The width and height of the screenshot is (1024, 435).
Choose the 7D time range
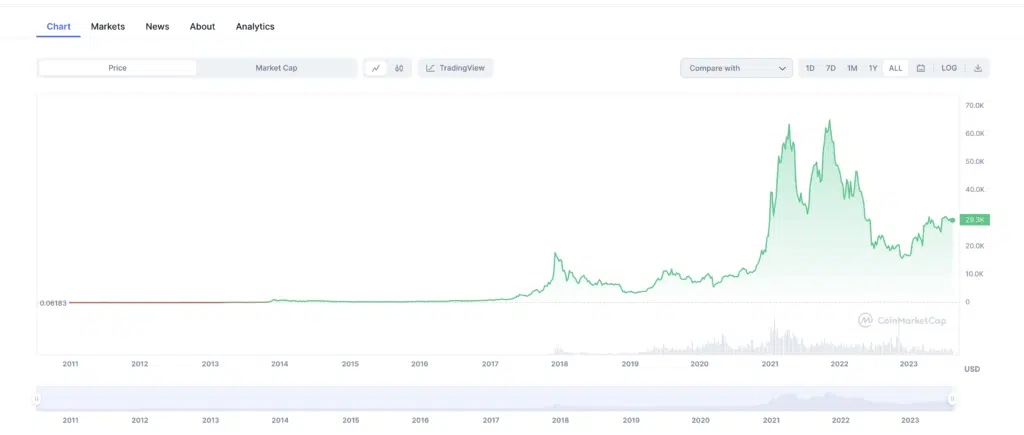point(831,68)
